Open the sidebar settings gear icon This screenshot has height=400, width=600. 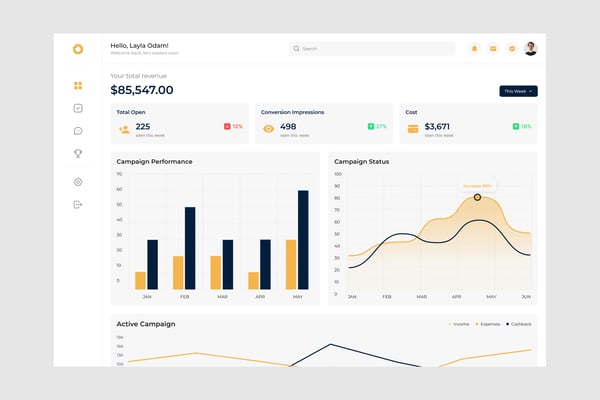(x=78, y=182)
